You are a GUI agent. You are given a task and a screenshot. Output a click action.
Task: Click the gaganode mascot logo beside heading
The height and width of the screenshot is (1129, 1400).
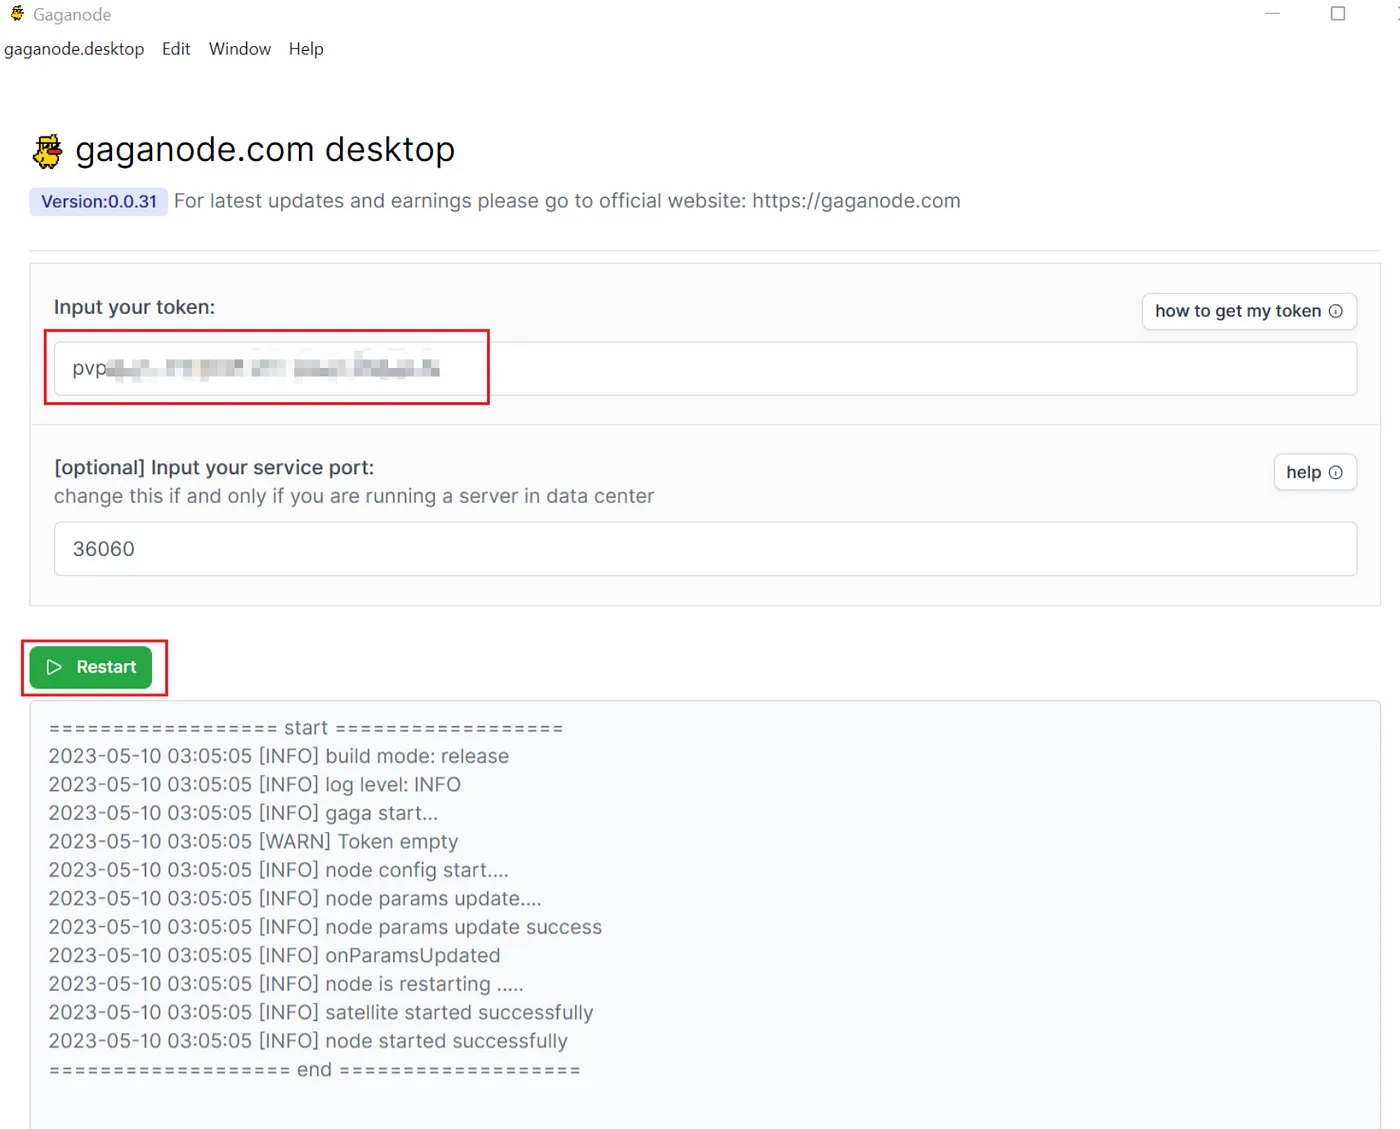47,151
